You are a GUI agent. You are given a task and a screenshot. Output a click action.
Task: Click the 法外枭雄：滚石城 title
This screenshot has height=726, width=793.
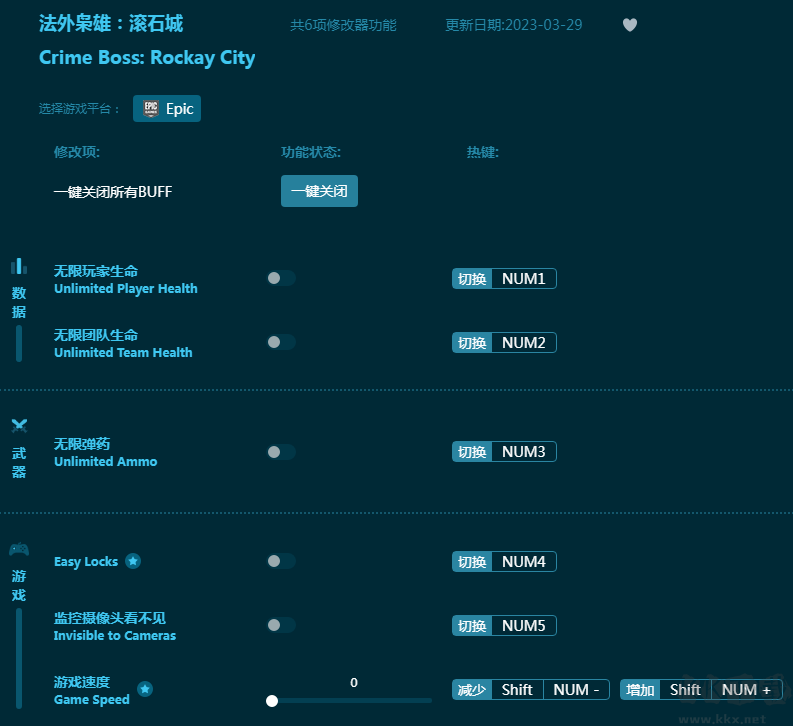111,24
